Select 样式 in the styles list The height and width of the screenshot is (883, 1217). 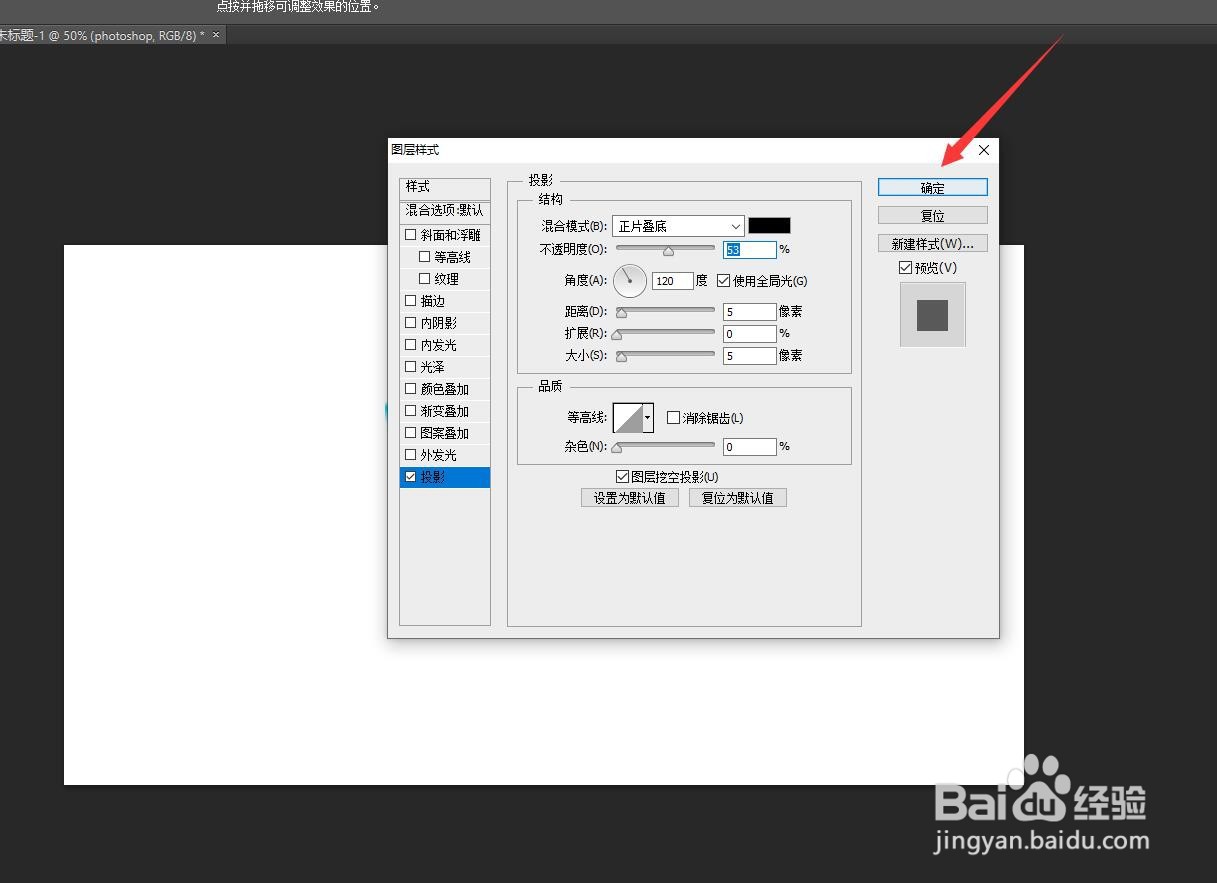tap(445, 187)
